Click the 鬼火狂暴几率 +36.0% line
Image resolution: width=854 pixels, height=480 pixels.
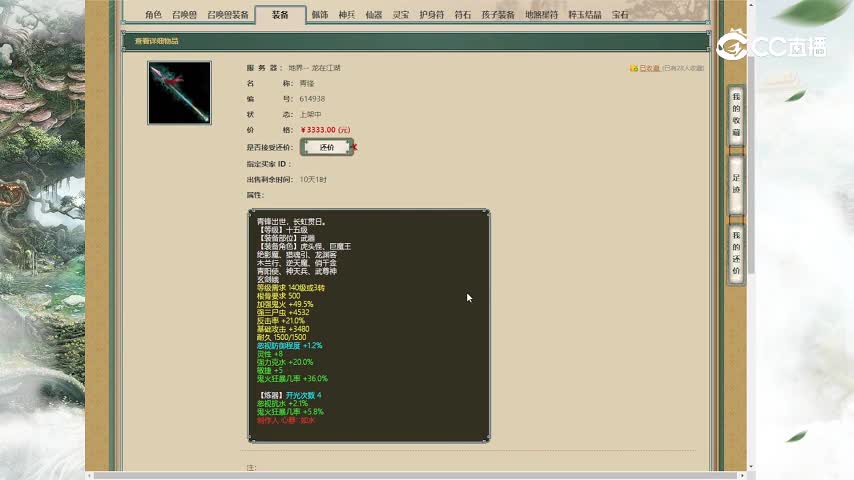[292, 378]
